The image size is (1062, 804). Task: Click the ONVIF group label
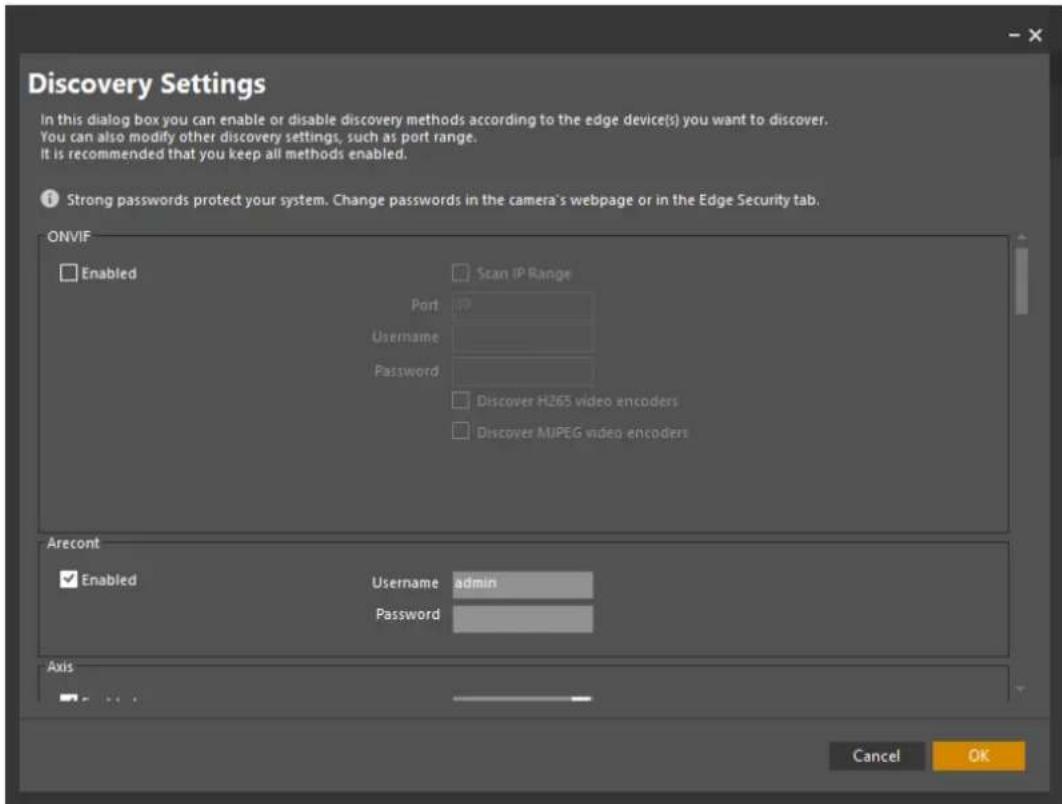[68, 236]
